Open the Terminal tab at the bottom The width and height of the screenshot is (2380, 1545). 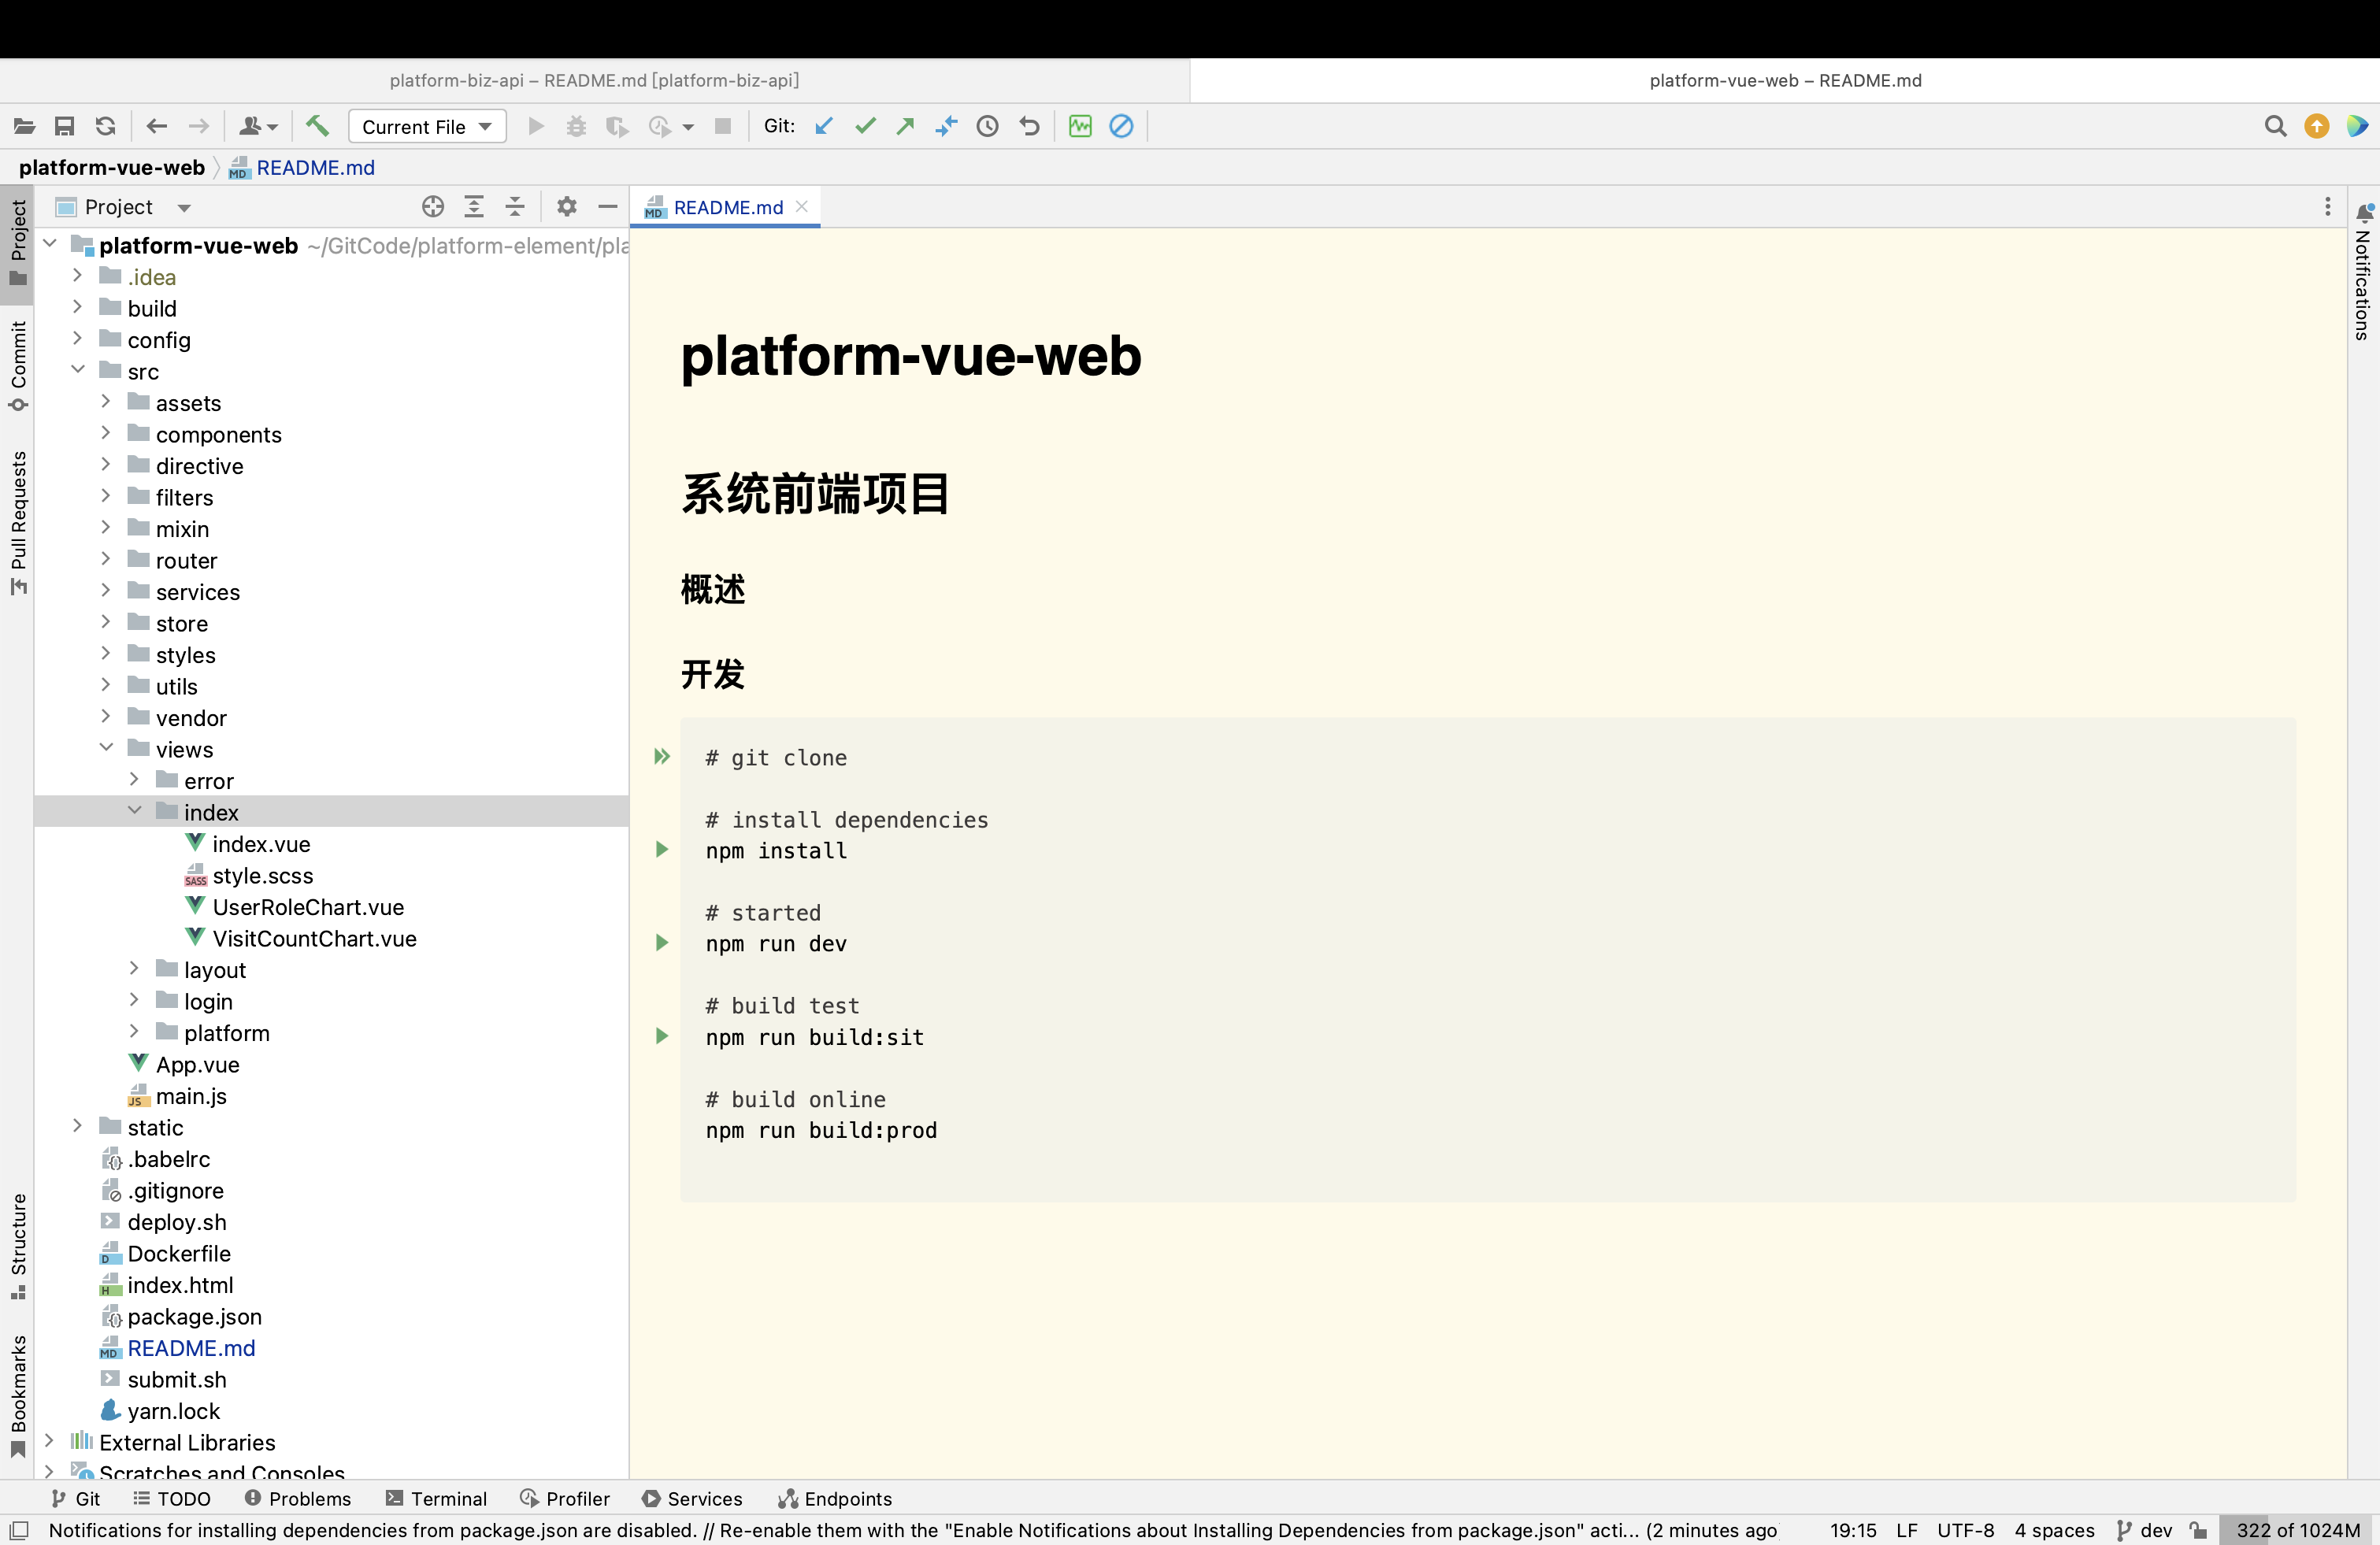click(437, 1498)
